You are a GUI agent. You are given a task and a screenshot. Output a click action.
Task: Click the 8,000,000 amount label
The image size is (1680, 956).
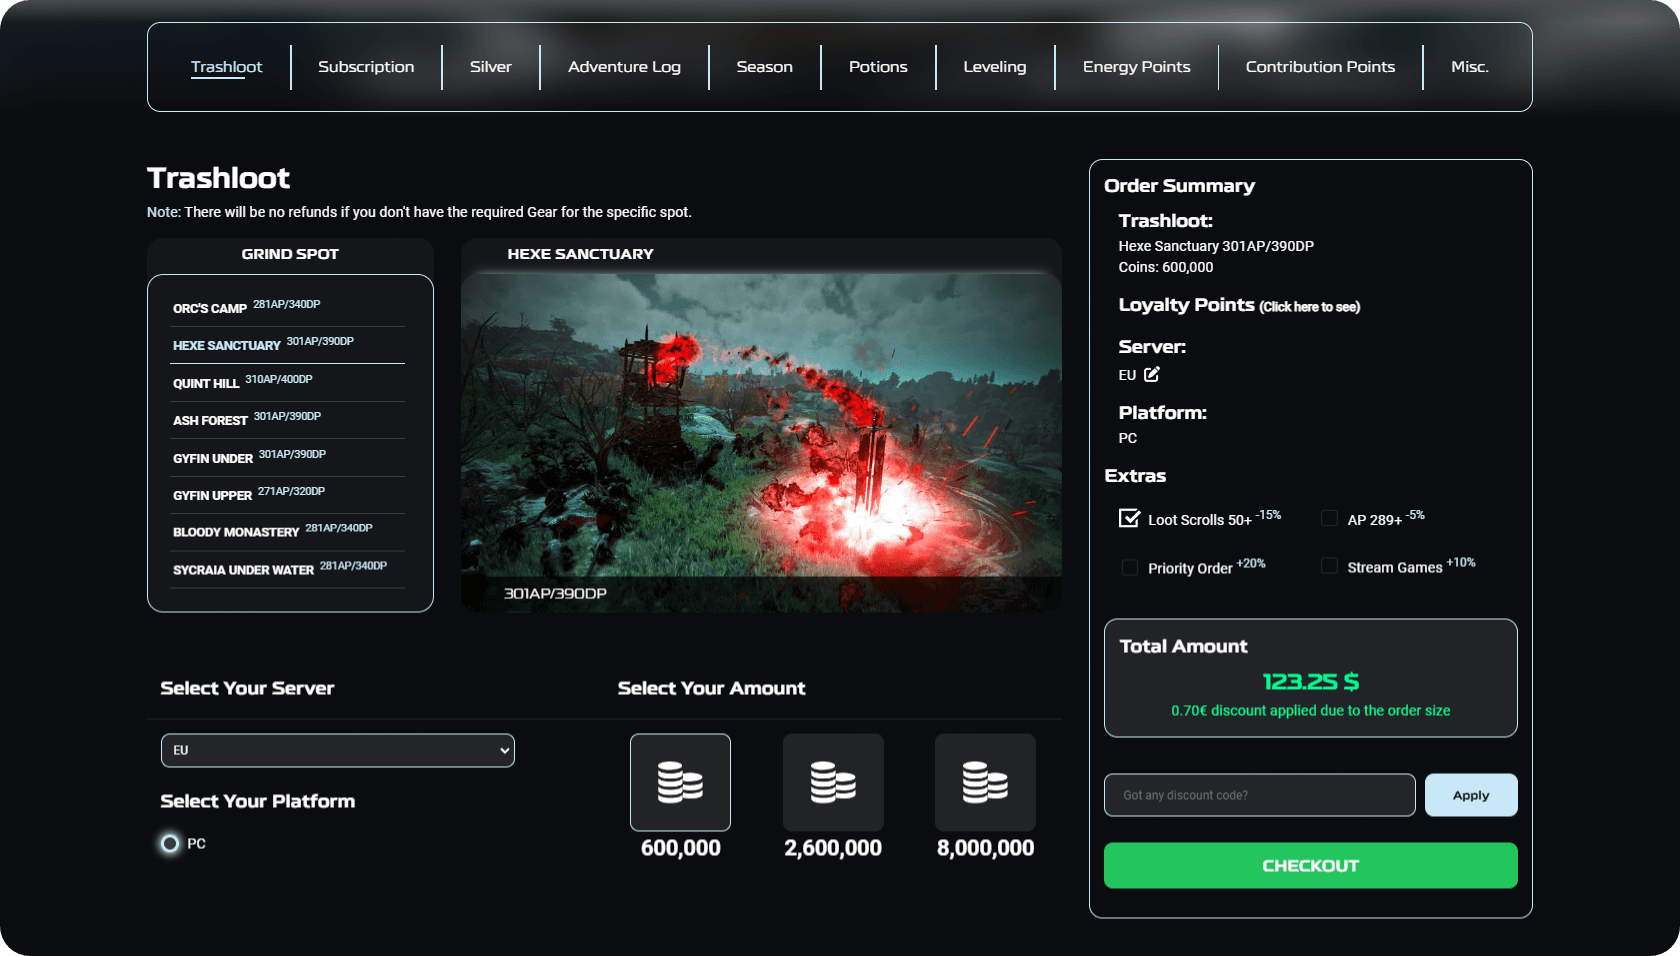985,848
